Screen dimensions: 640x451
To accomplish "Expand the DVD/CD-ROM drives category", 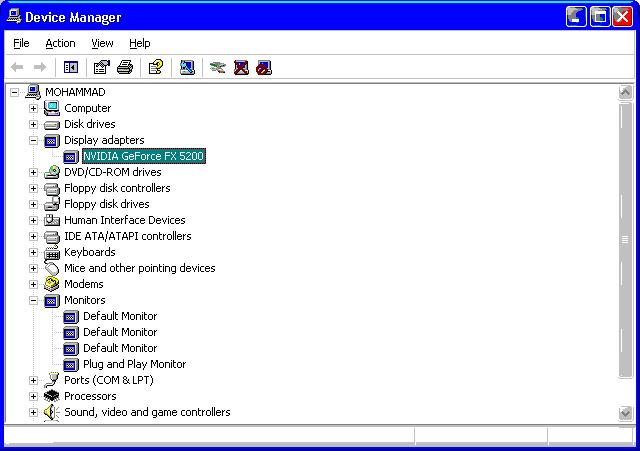I will (x=33, y=172).
